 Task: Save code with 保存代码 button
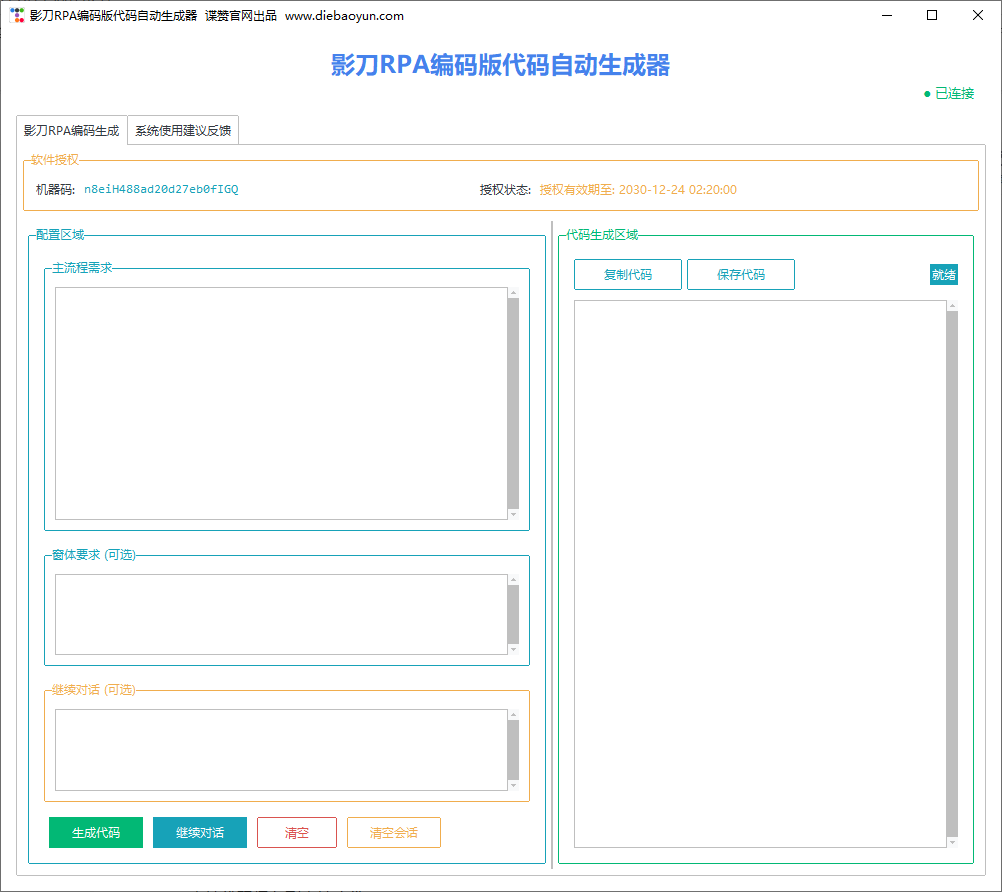click(741, 275)
